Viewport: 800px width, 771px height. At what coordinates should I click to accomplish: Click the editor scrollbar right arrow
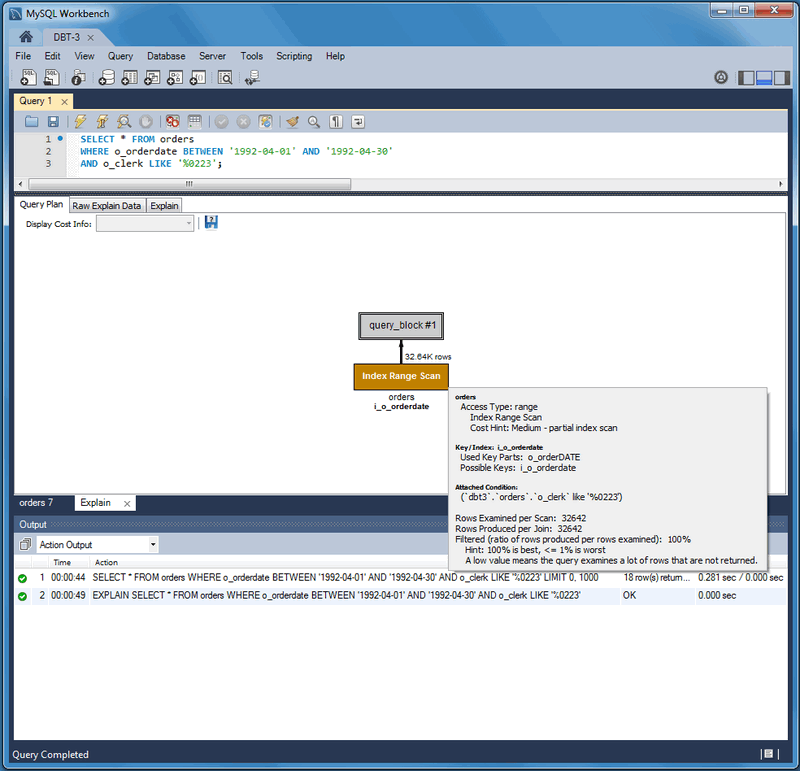point(781,184)
